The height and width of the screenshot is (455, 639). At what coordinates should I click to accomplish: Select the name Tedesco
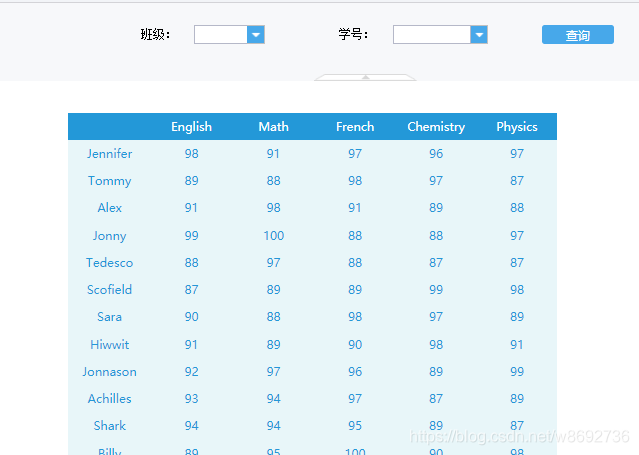(x=109, y=263)
